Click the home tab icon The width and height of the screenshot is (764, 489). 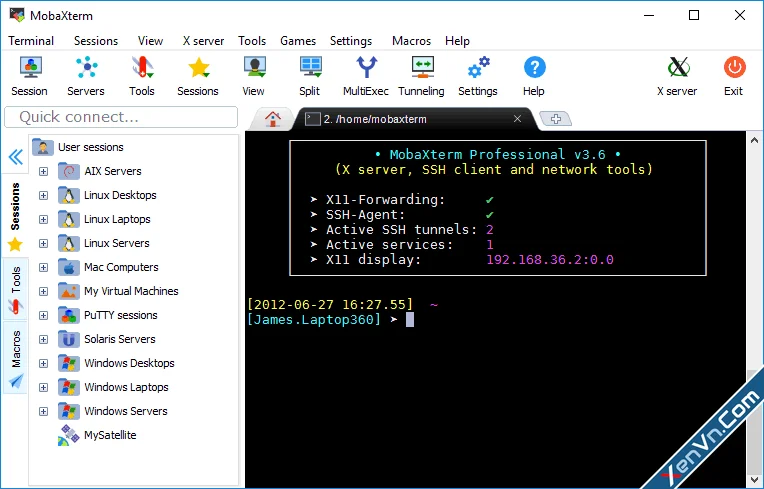coord(272,118)
